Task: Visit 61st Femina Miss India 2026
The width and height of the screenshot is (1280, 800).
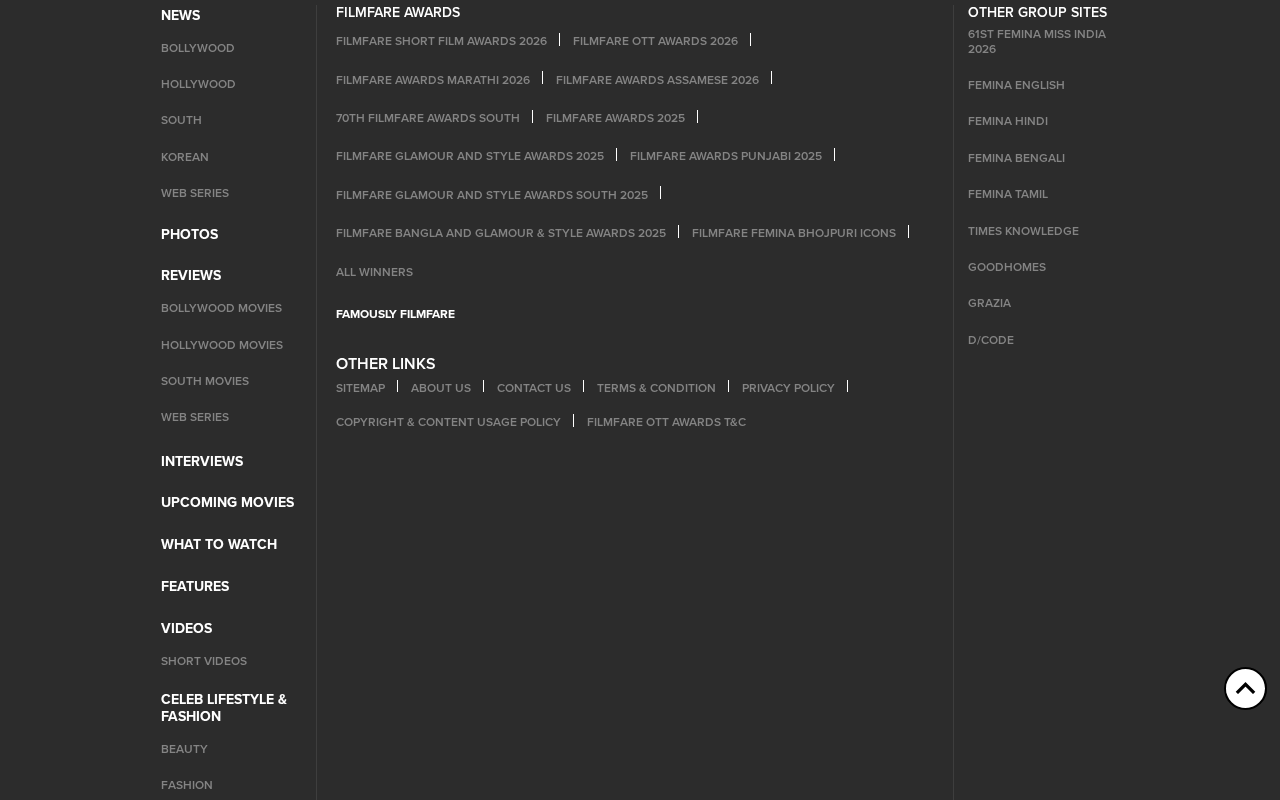Action: tap(1037, 41)
